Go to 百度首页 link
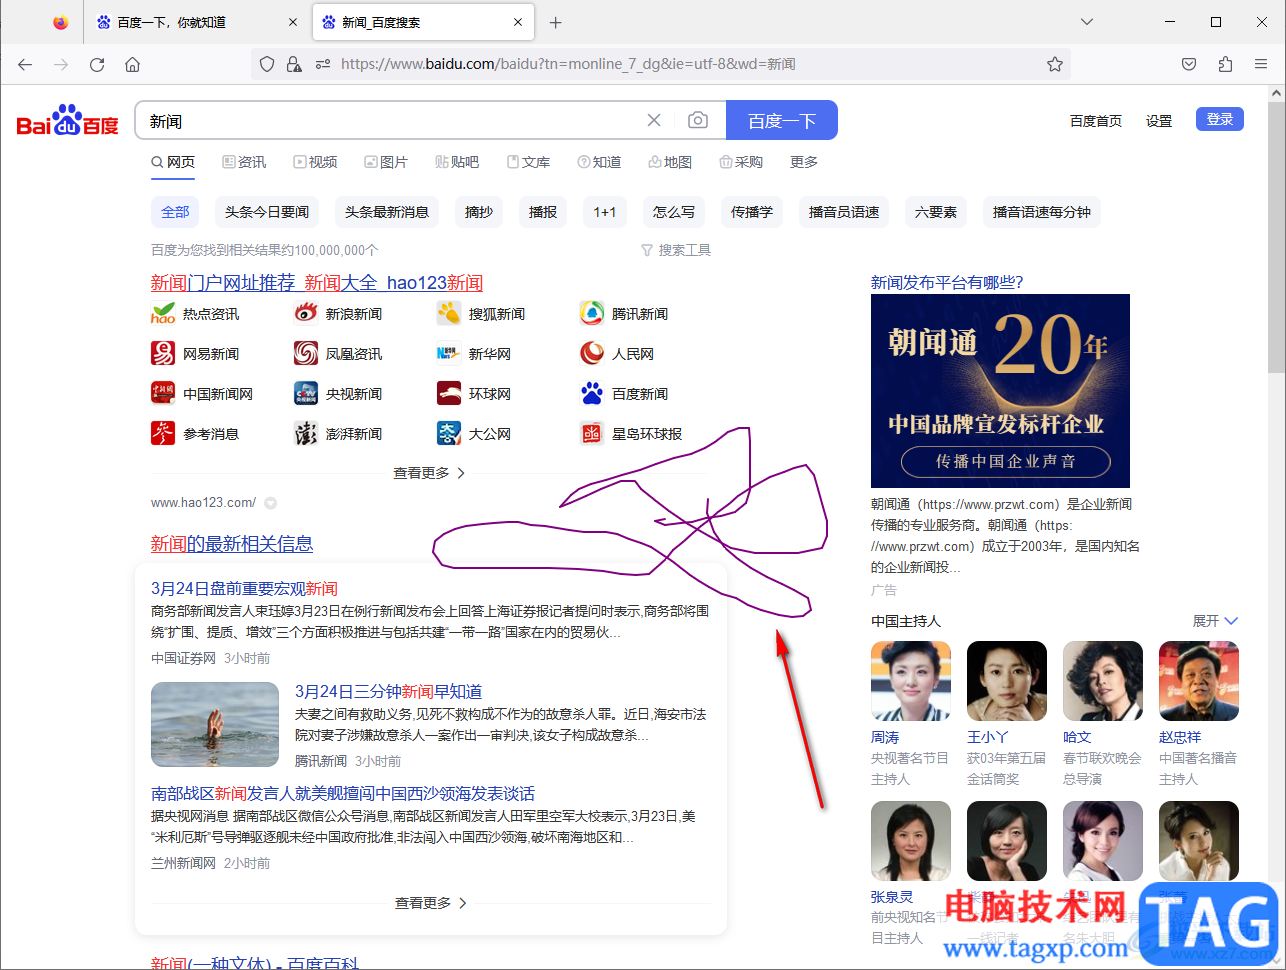 pos(1096,121)
